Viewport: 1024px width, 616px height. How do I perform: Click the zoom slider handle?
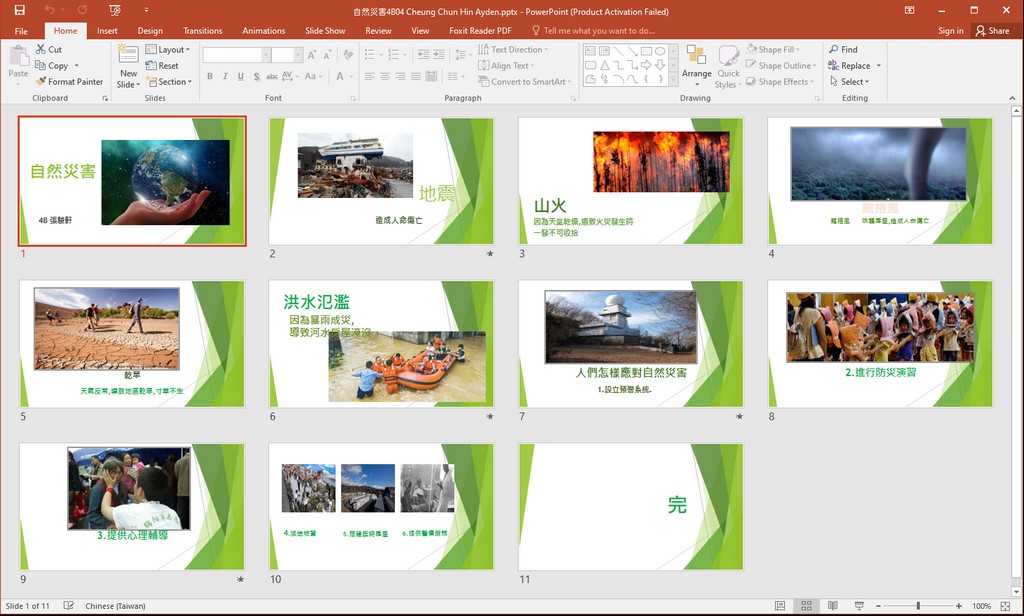pyautogui.click(x=918, y=606)
